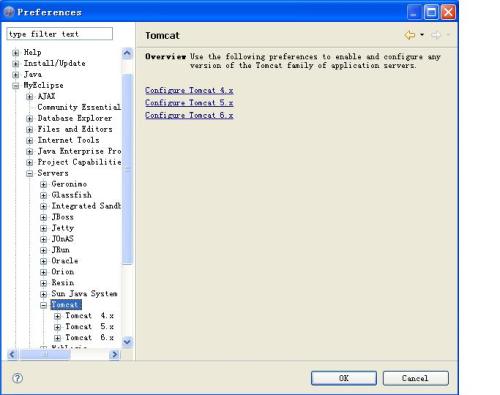Viewport: 500px width, 395px height.
Task: Expand the JOnAS server node
Action: (43, 240)
